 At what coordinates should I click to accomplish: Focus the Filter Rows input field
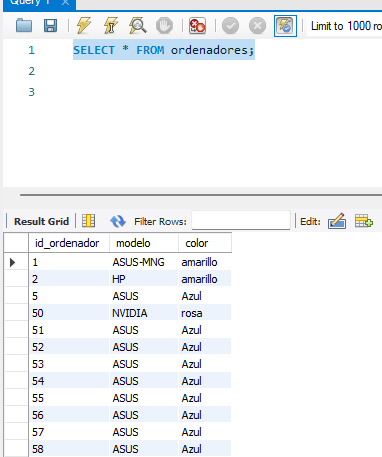click(241, 220)
